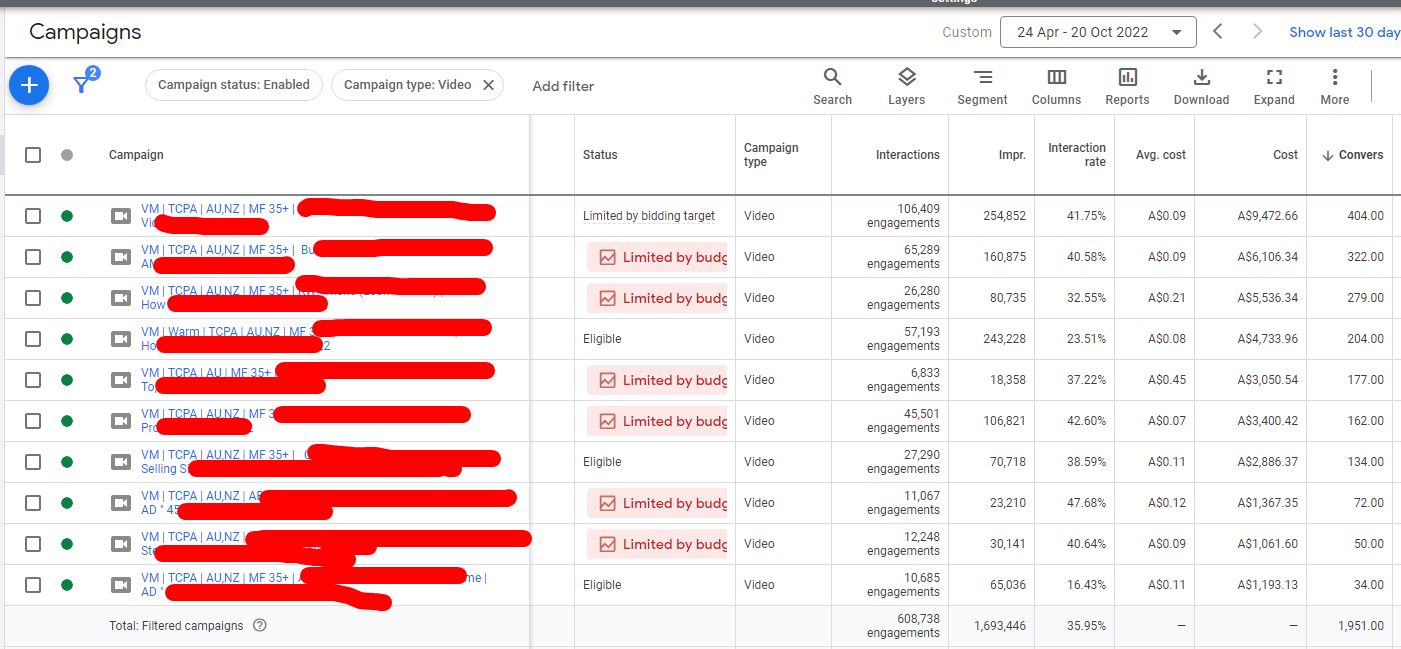Expand the table to full view
This screenshot has height=649, width=1401.
(1274, 86)
